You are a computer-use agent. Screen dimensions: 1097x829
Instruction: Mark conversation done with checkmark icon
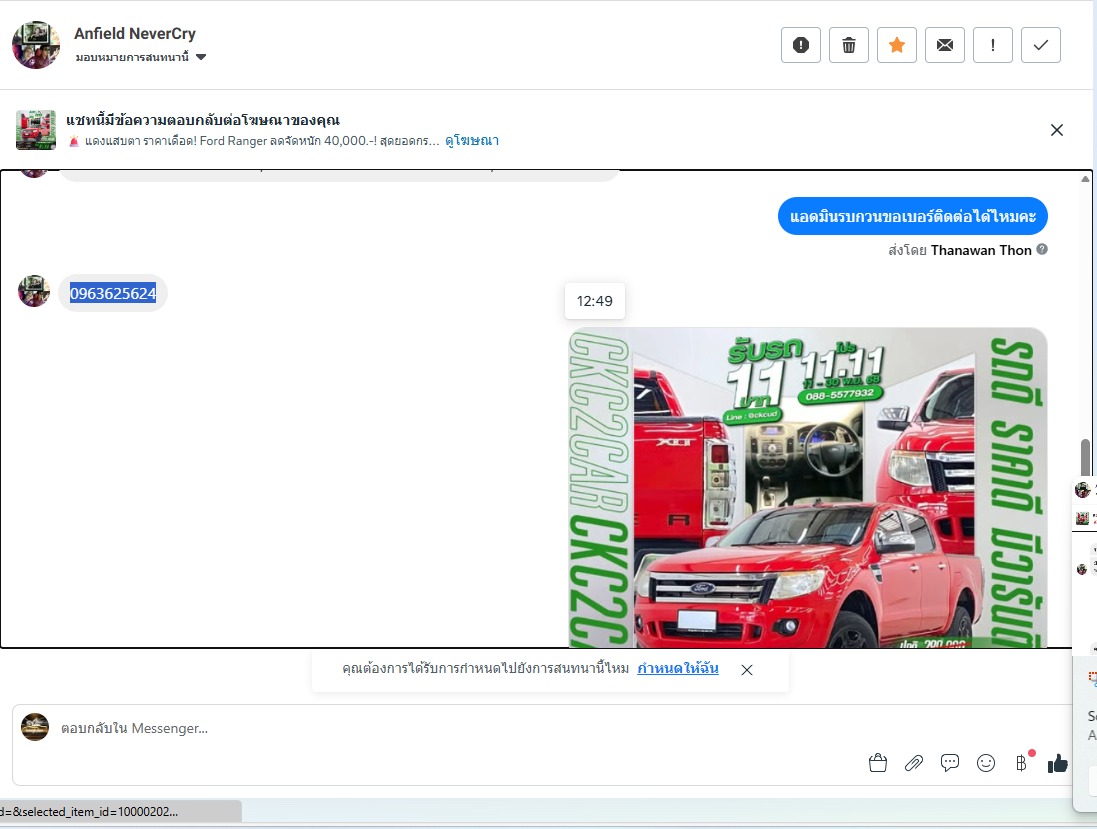tap(1041, 45)
